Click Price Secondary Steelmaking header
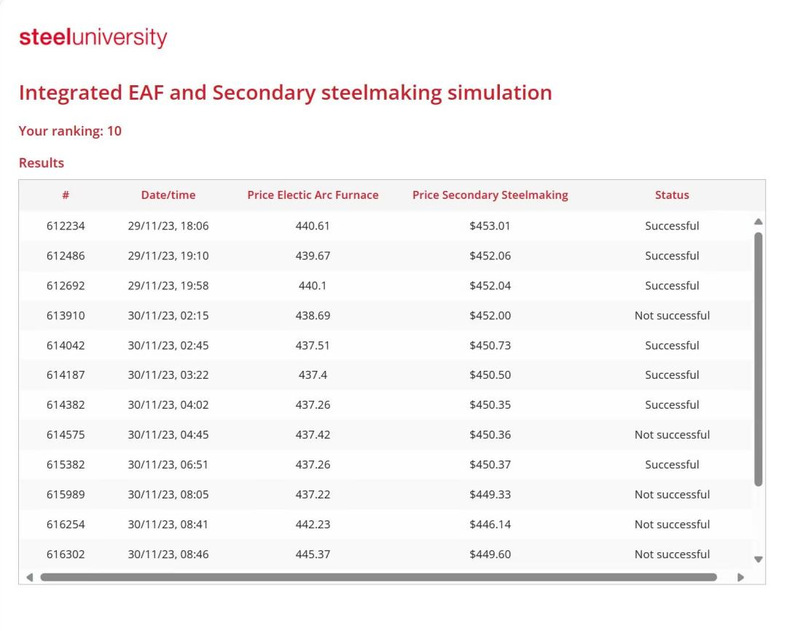Image resolution: width=799 pixels, height=631 pixels. pos(490,195)
